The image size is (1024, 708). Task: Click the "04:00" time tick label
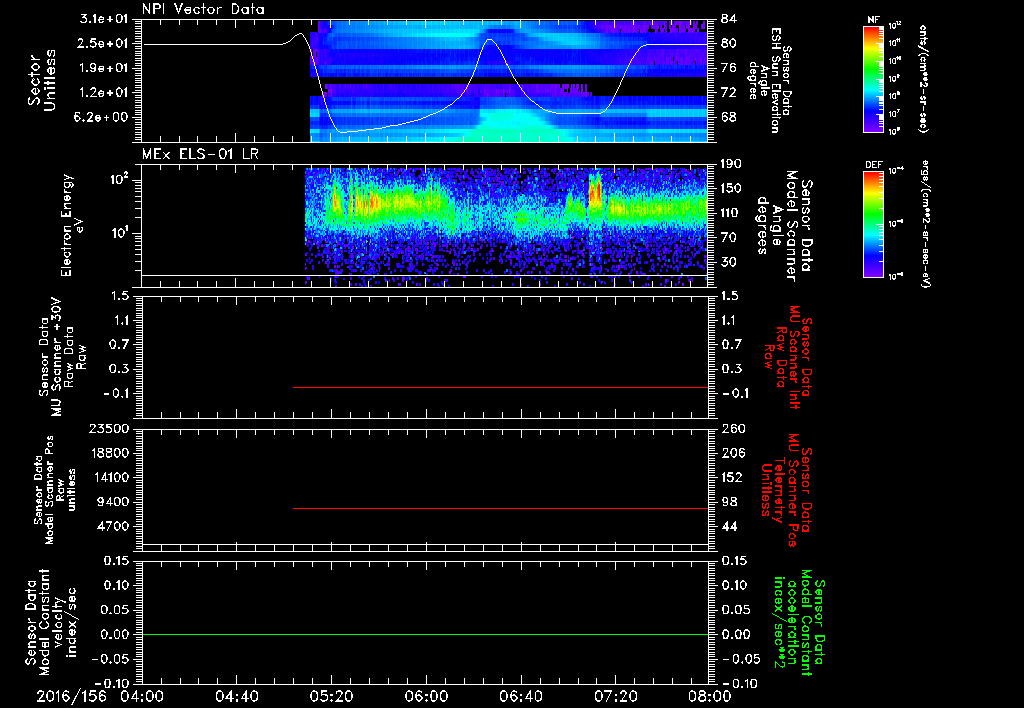142,696
